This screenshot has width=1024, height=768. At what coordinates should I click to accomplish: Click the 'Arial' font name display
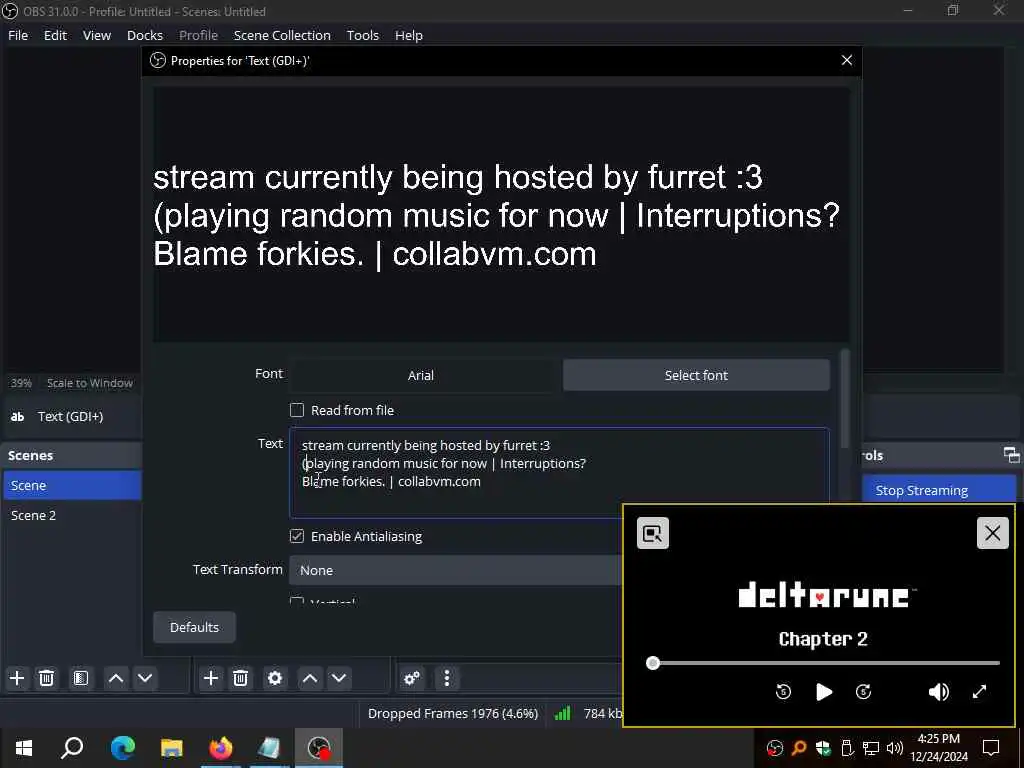[x=421, y=375]
